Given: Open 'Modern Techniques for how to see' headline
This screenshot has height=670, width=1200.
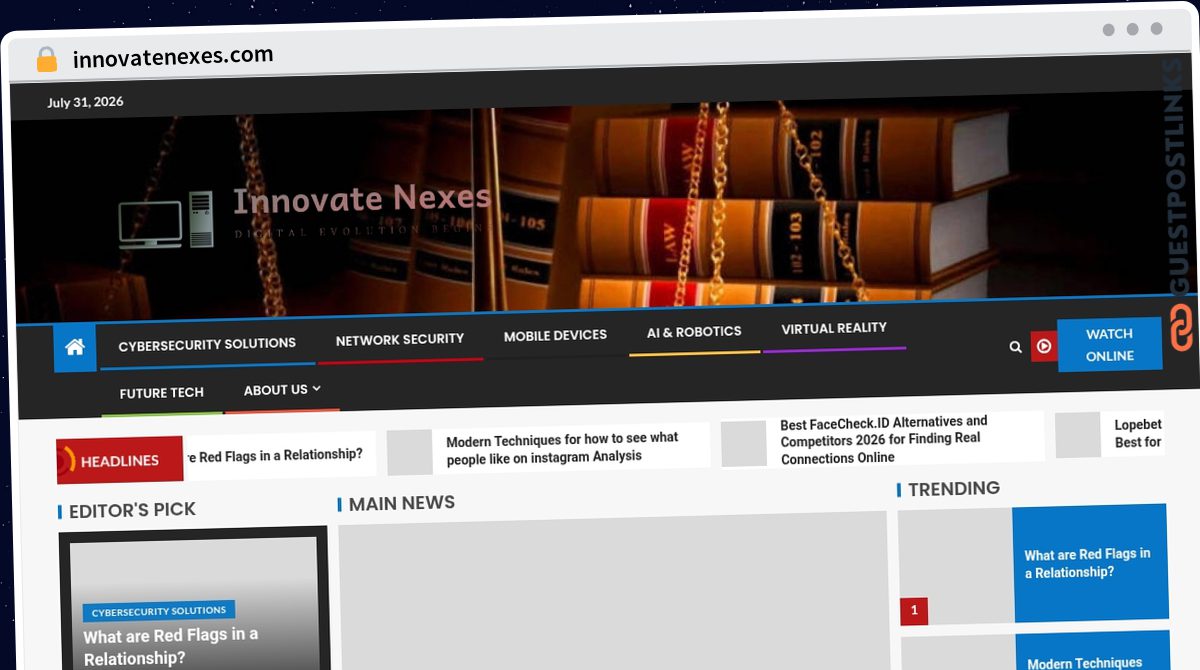Looking at the screenshot, I should 562,447.
